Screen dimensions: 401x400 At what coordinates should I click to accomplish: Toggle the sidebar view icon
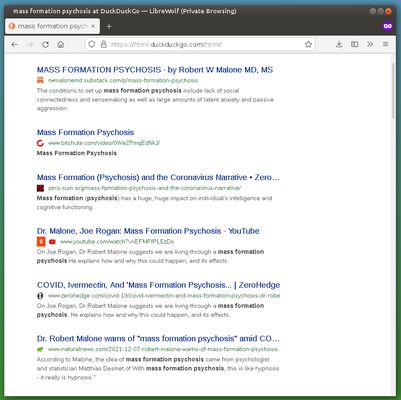355,44
